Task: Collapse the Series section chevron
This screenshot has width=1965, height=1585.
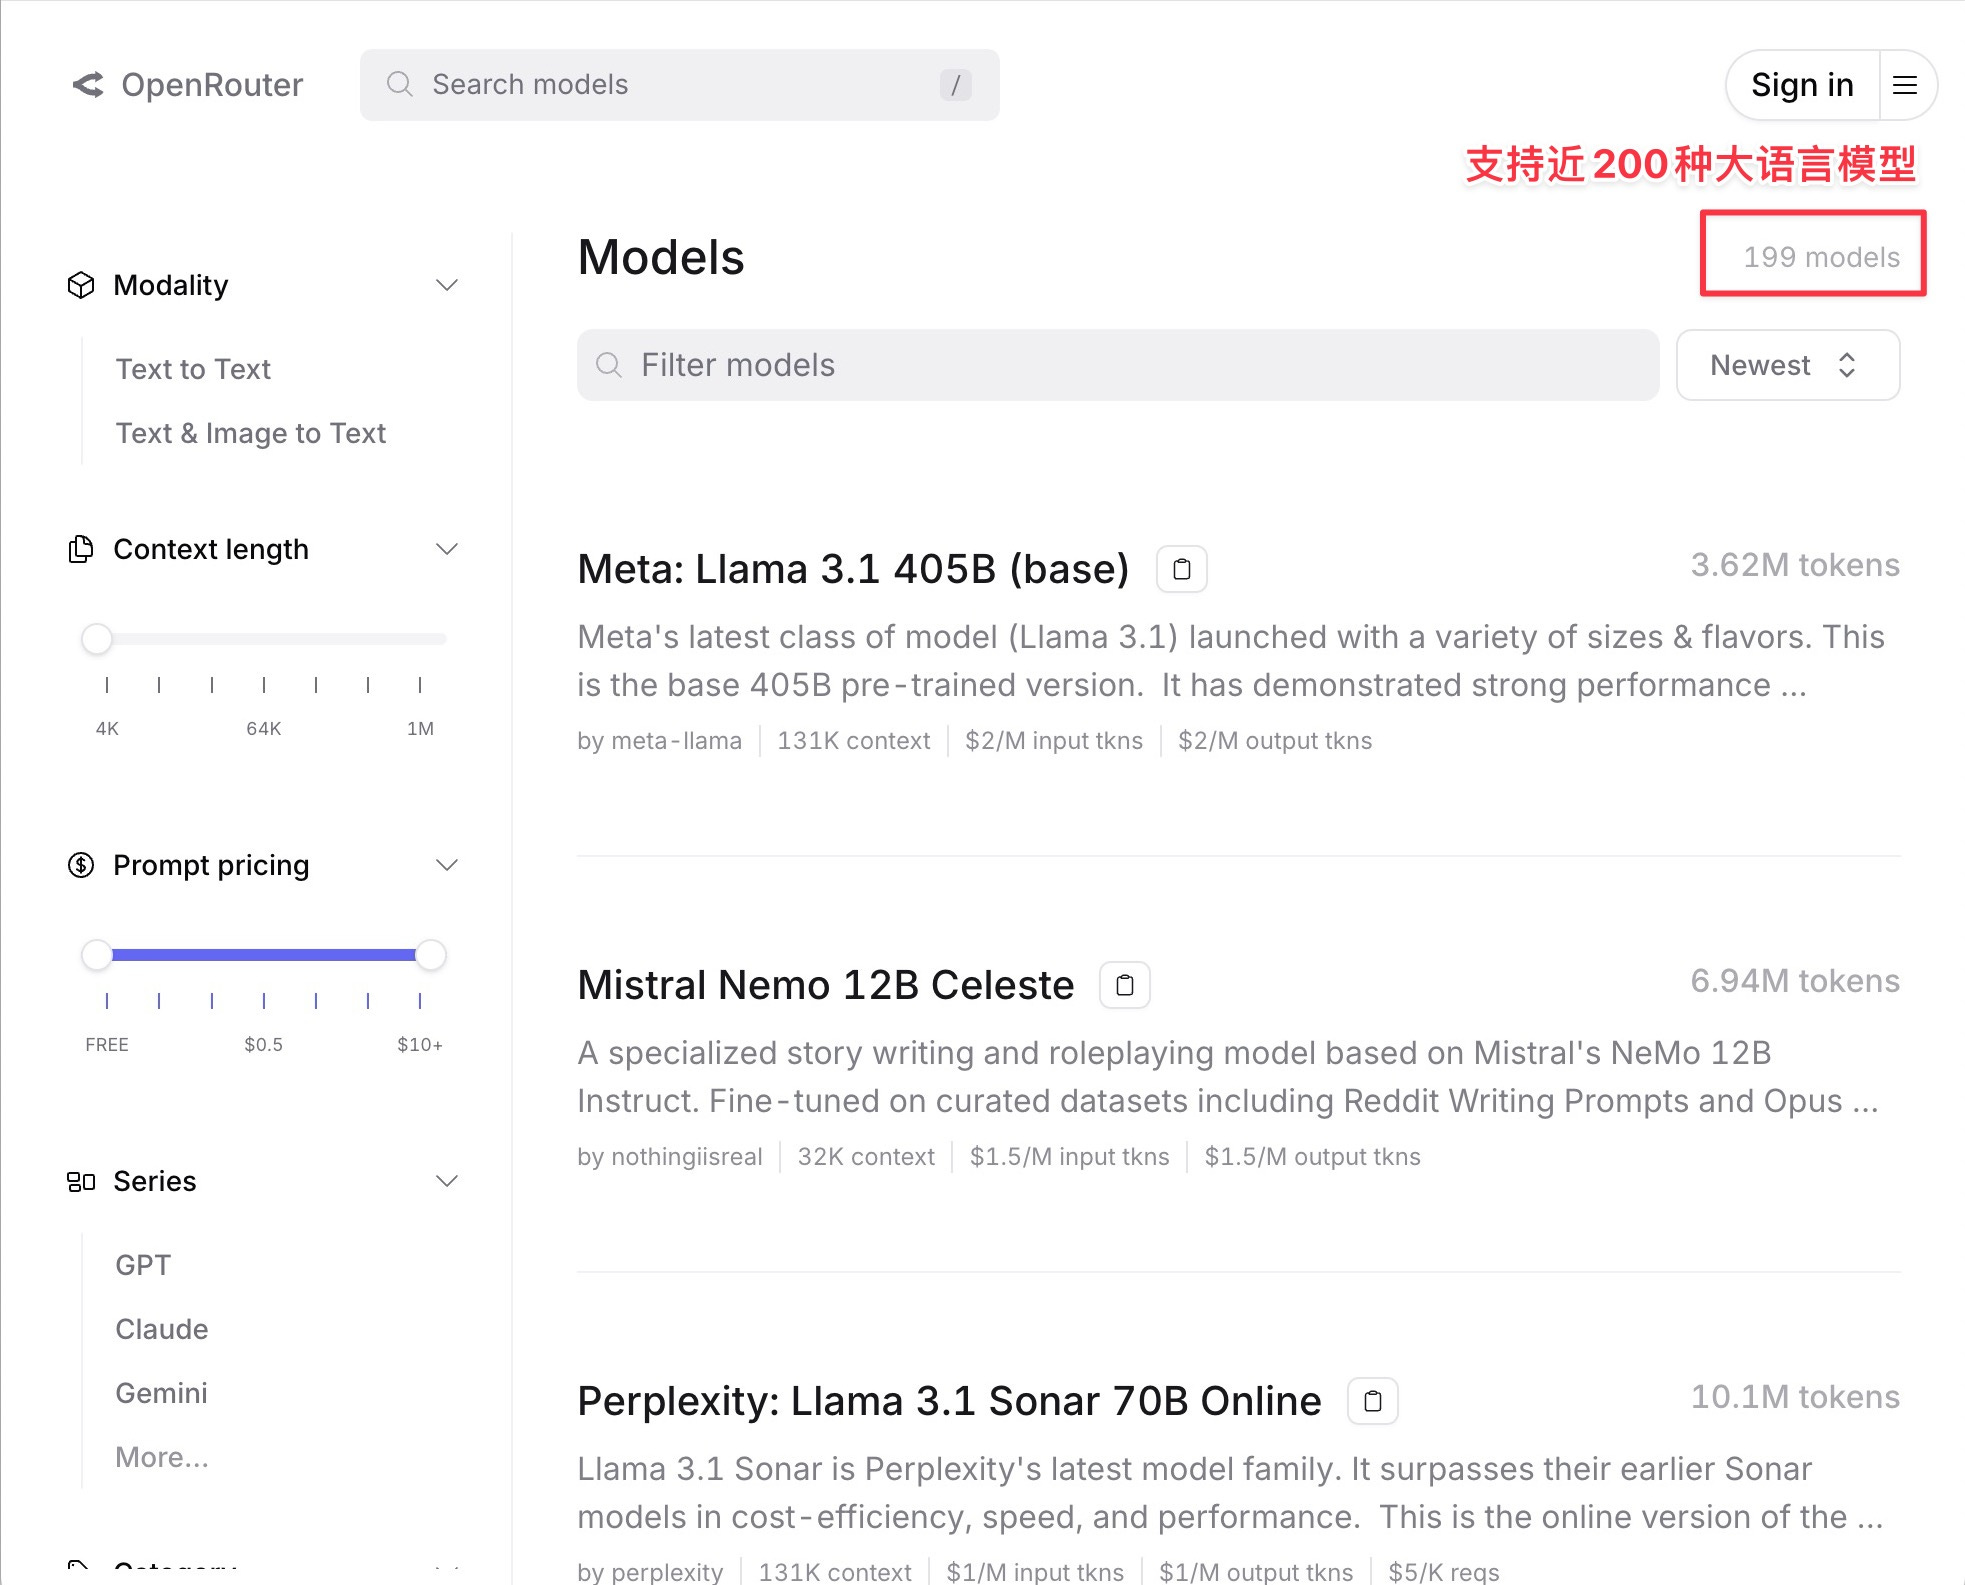Action: tap(447, 1181)
